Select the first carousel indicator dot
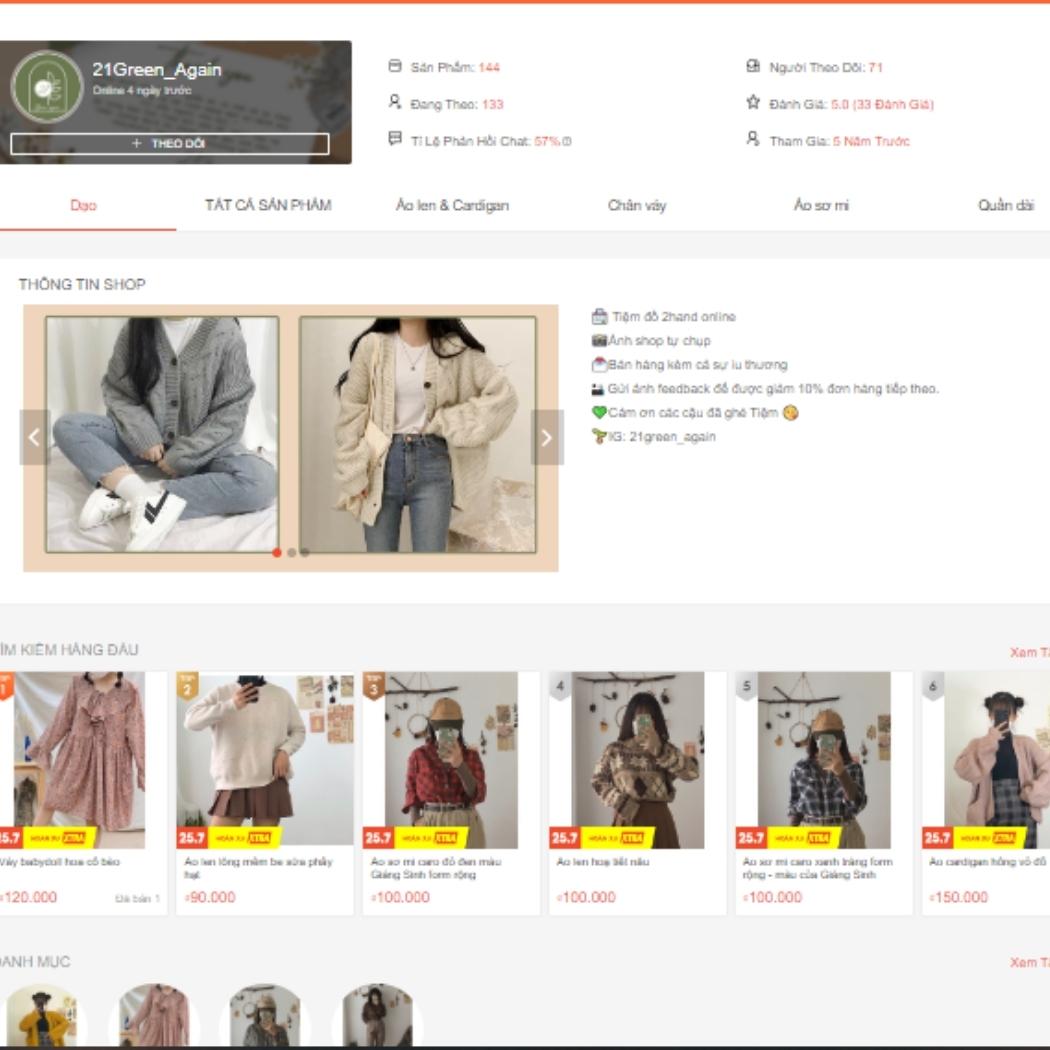Viewport: 1050px width, 1050px height. tap(277, 552)
